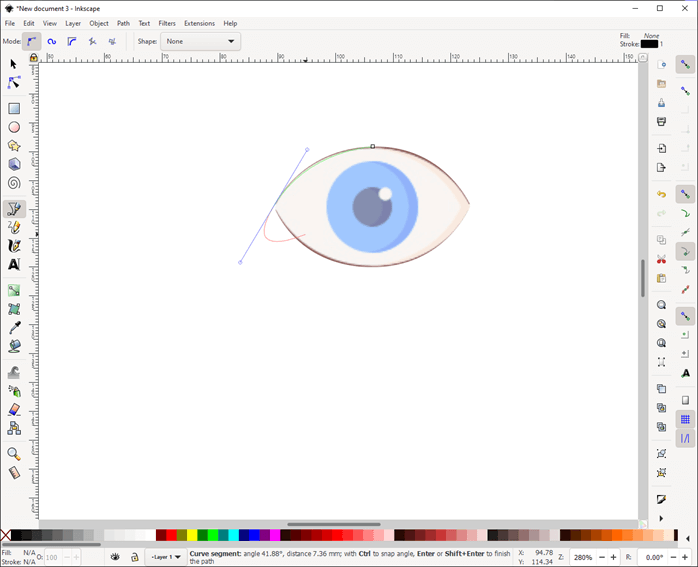The image size is (698, 567).
Task: Open the Filters menu
Action: (167, 23)
